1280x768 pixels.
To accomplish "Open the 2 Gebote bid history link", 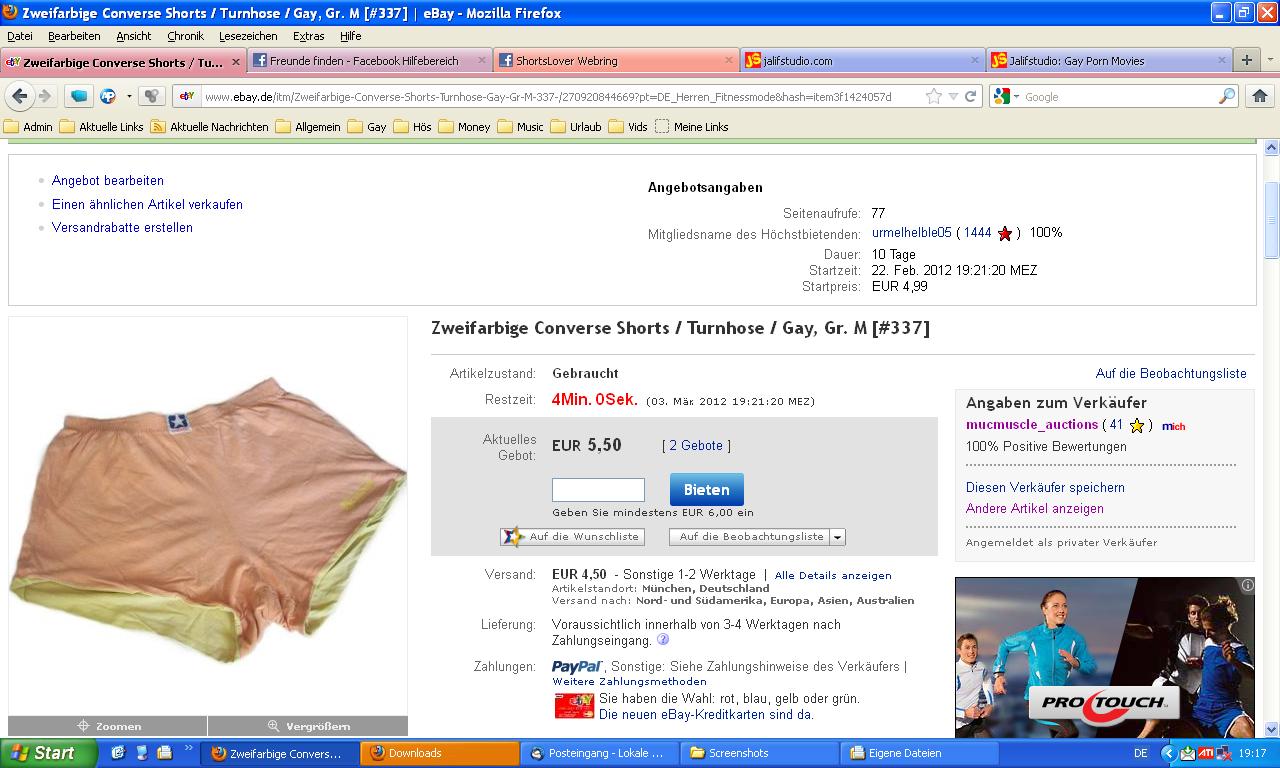I will 695,445.
